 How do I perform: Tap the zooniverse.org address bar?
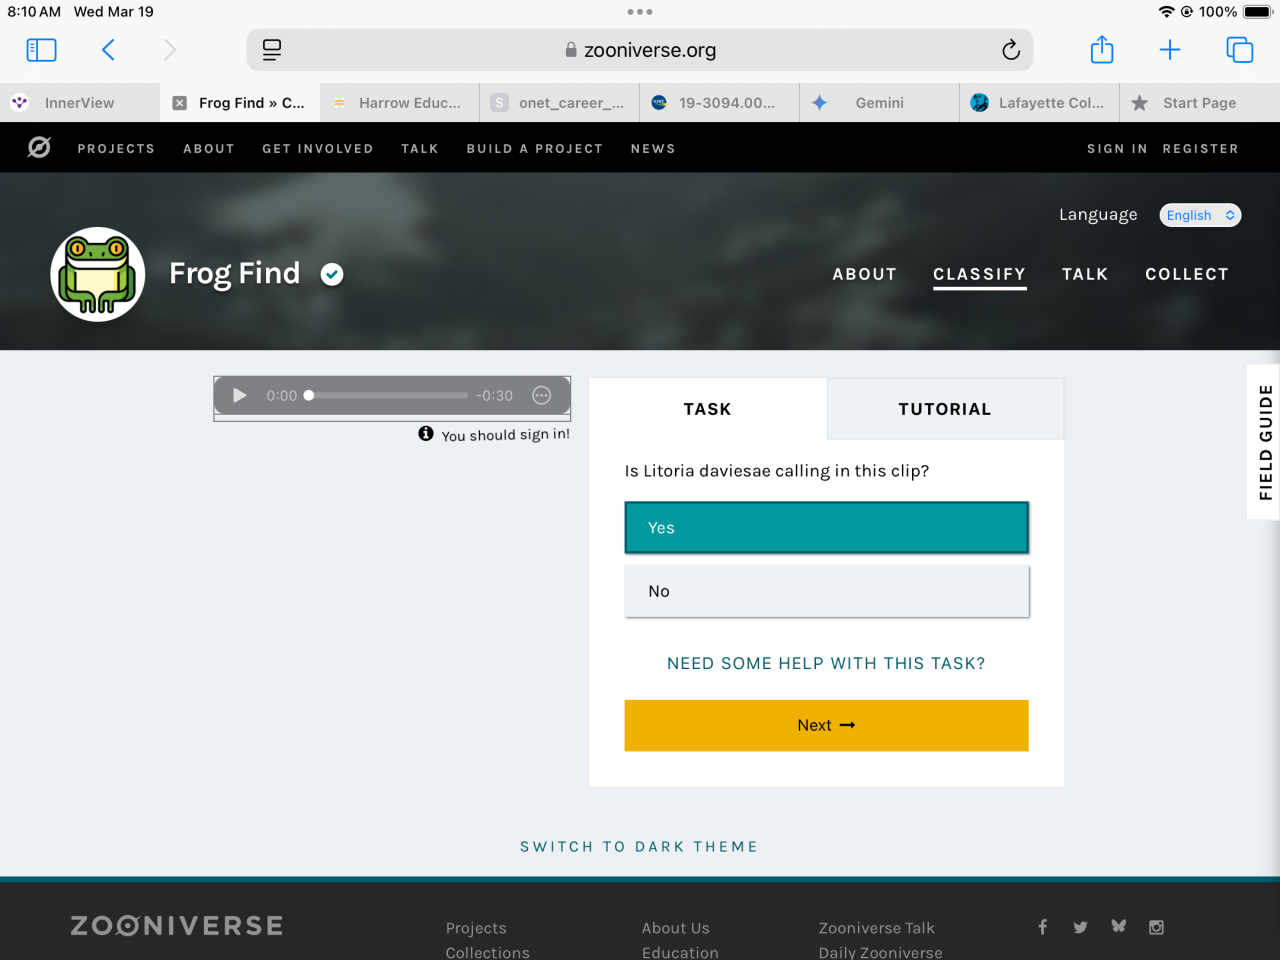[640, 50]
